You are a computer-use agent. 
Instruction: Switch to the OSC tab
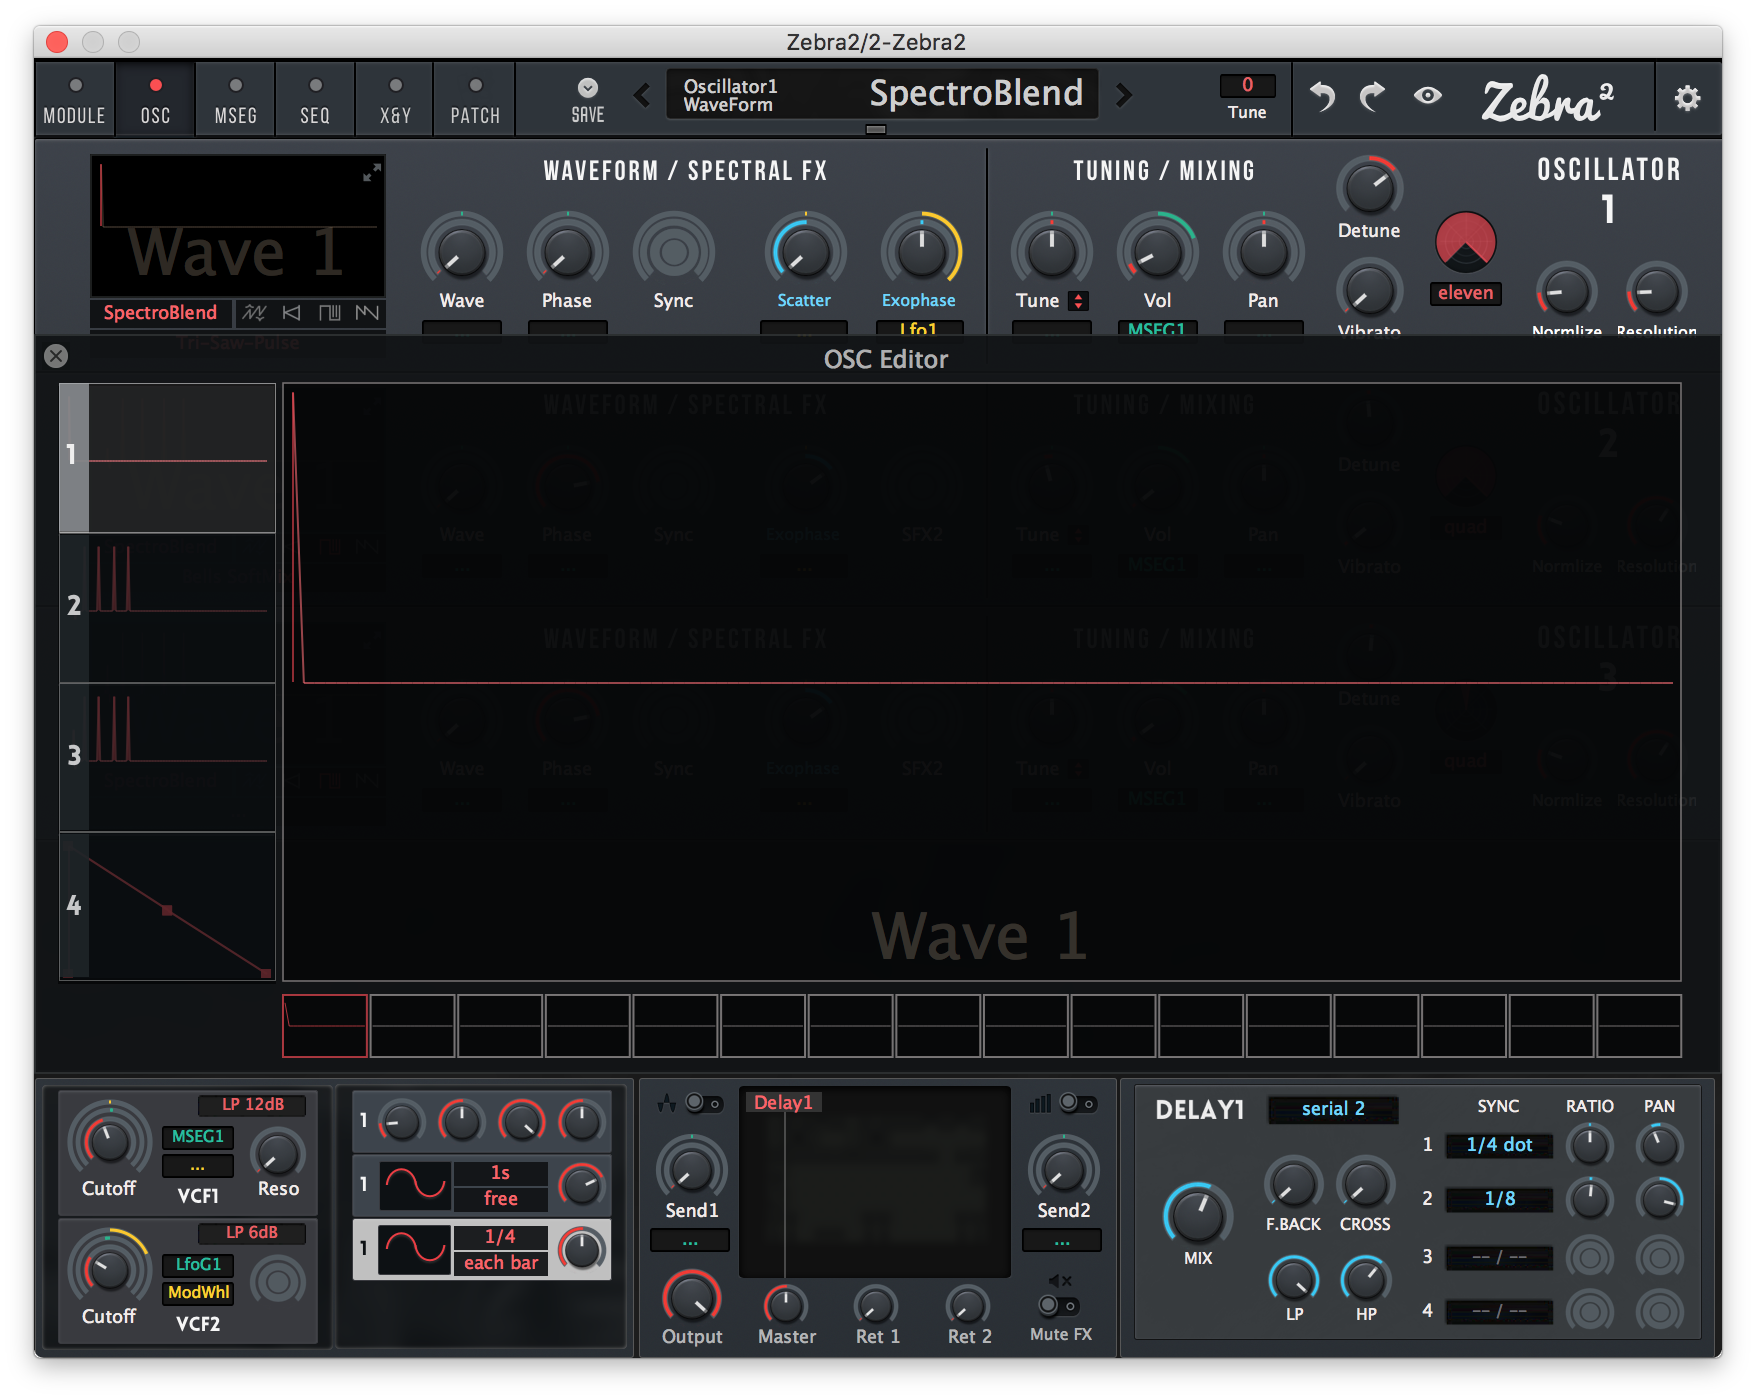[x=155, y=99]
